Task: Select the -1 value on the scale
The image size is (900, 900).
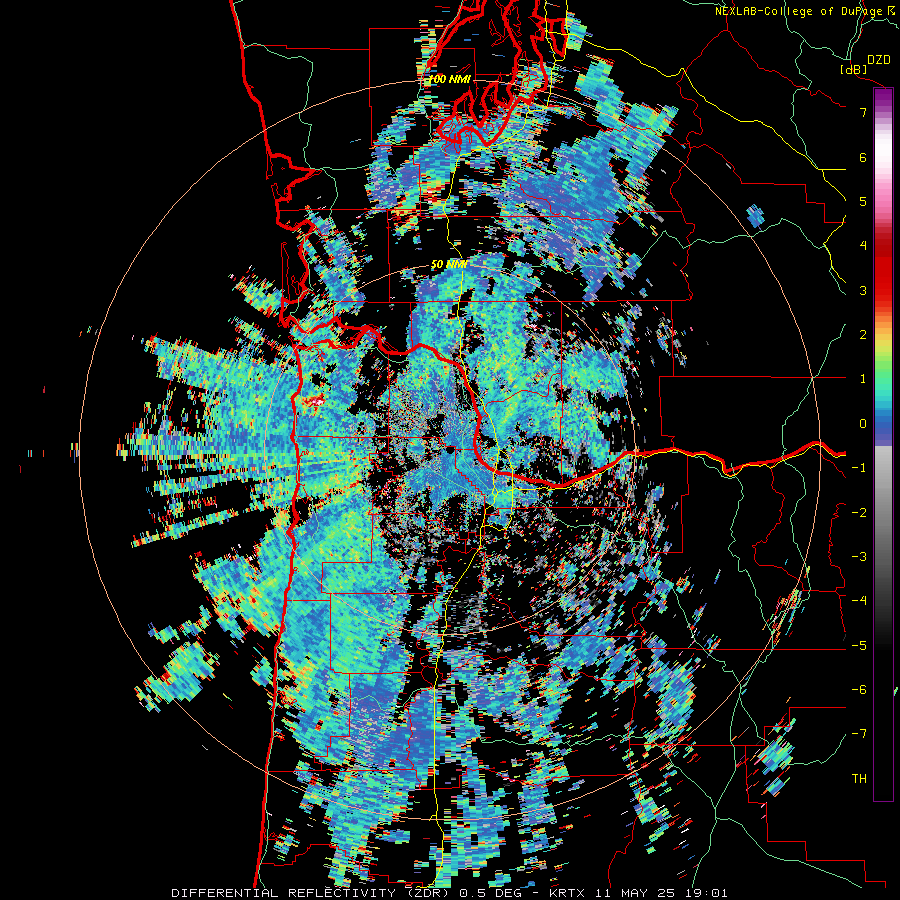Action: coord(859,468)
